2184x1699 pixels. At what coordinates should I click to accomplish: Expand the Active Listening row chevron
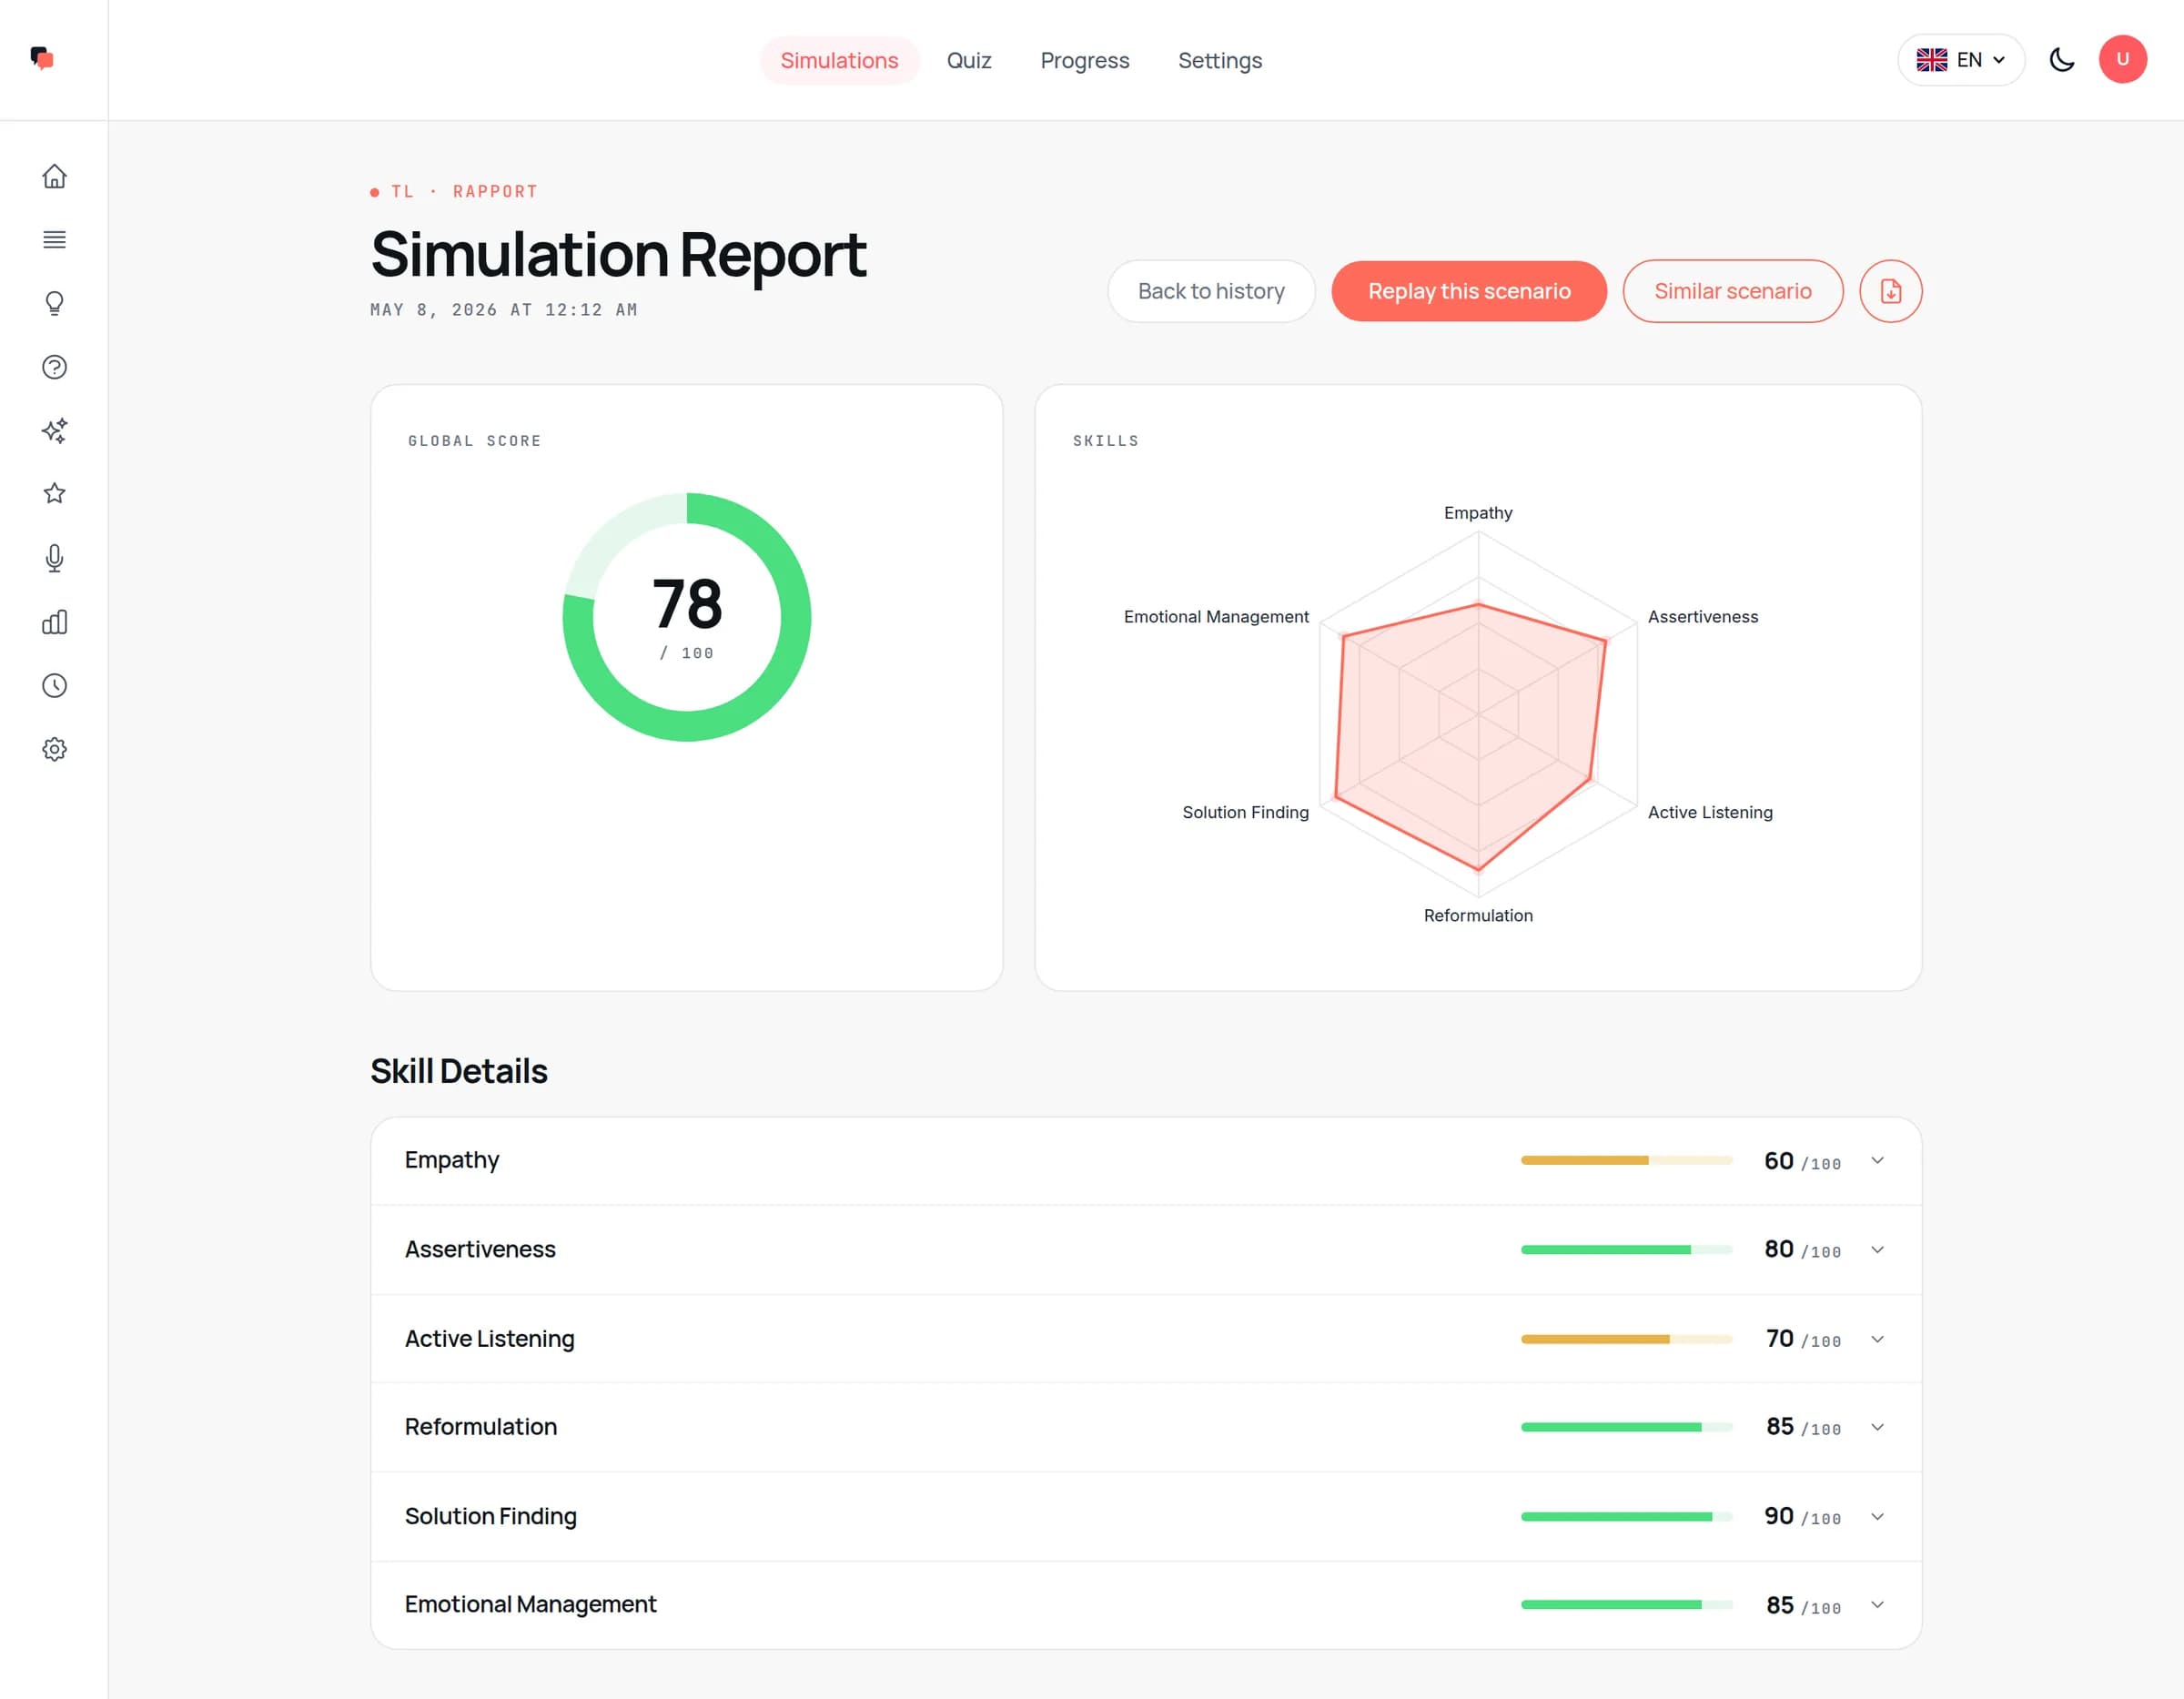(1877, 1339)
